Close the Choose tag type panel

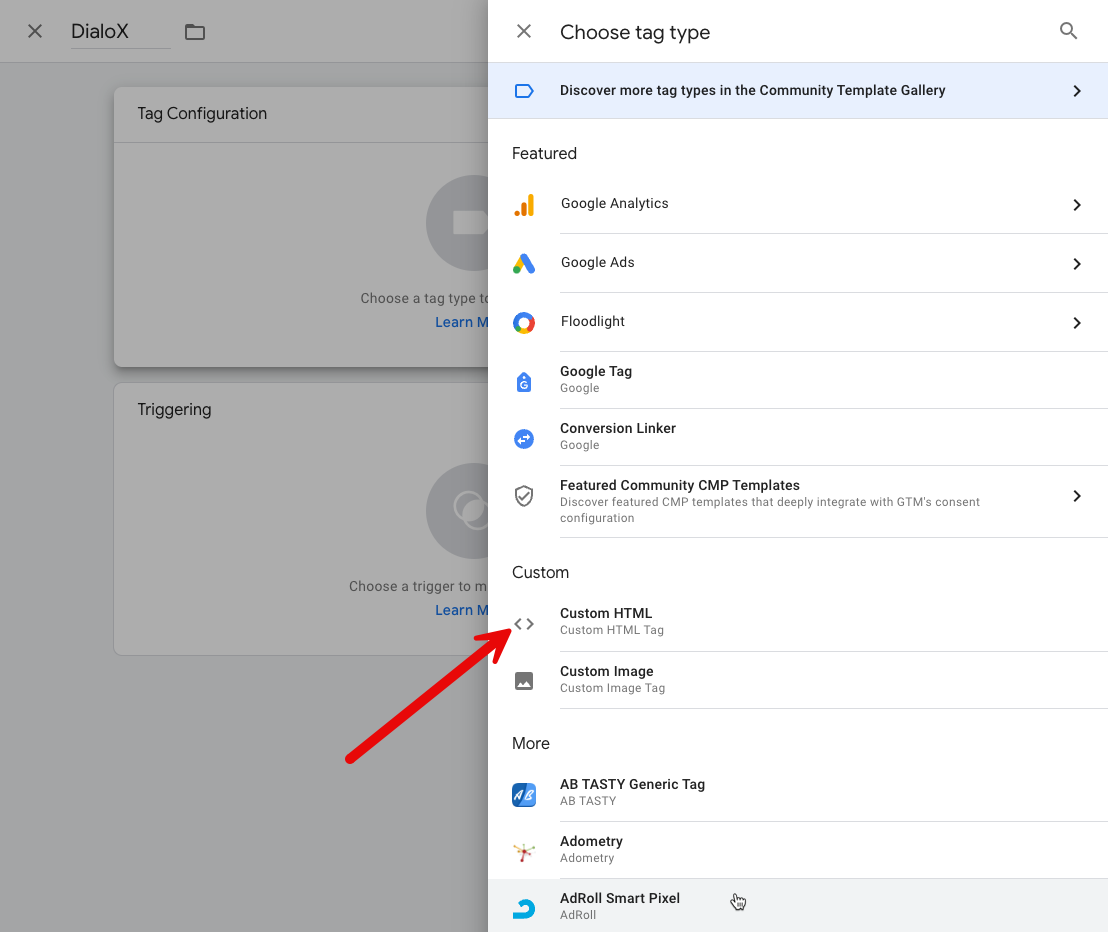[524, 32]
